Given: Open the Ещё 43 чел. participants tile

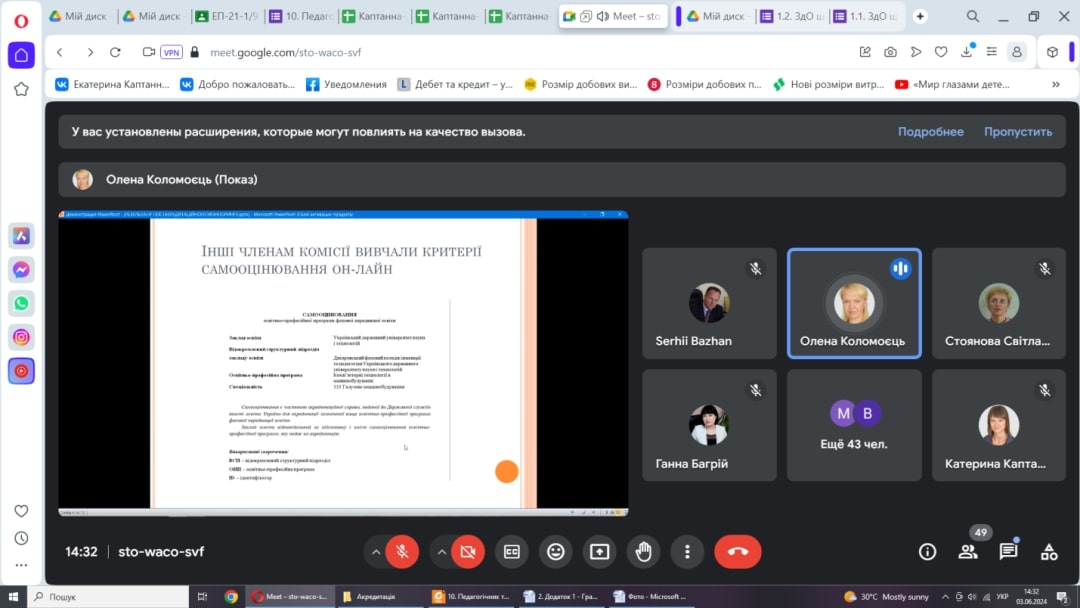Looking at the screenshot, I should 854,426.
